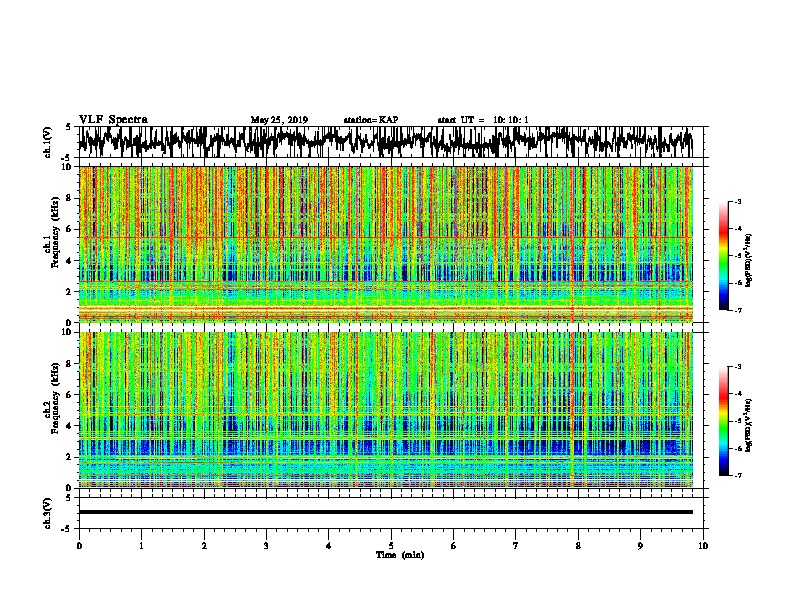The width and height of the screenshot is (792, 612).
Task: Click the "2" tick on time axis
Action: (x=204, y=545)
